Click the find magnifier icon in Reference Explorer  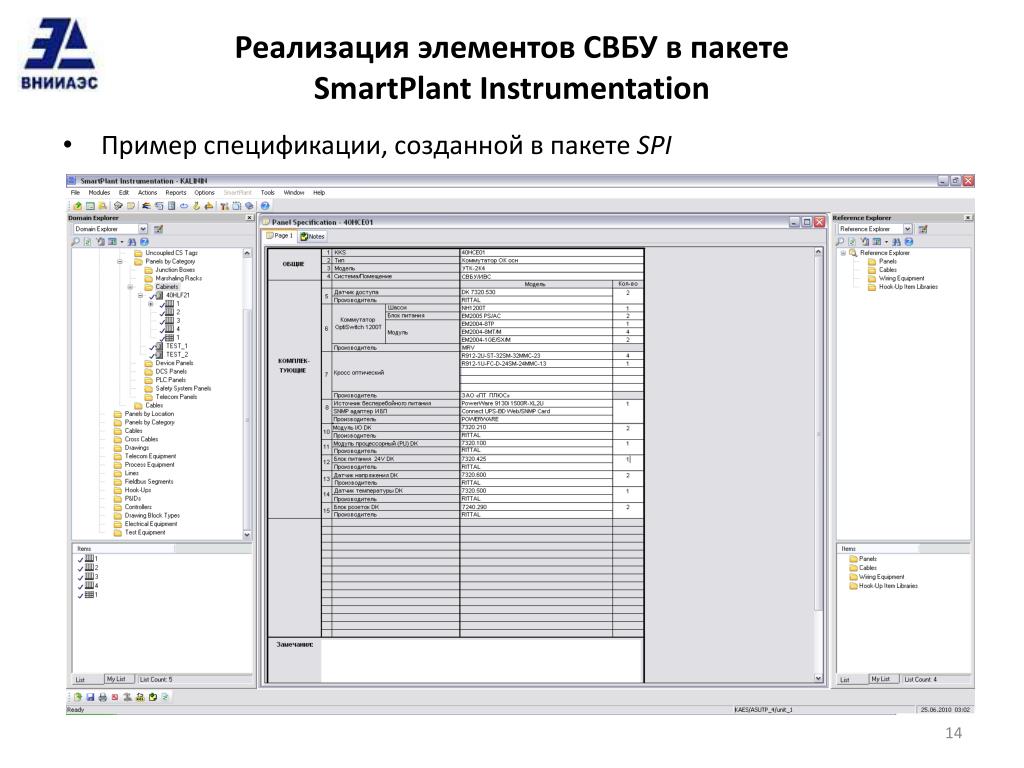[840, 242]
